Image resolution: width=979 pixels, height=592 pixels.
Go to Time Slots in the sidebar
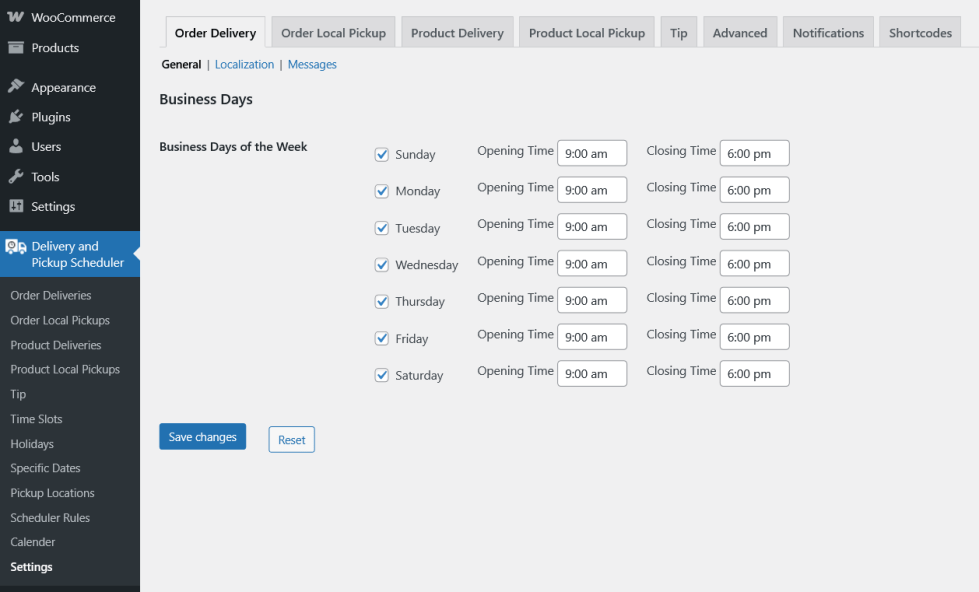click(x=36, y=419)
